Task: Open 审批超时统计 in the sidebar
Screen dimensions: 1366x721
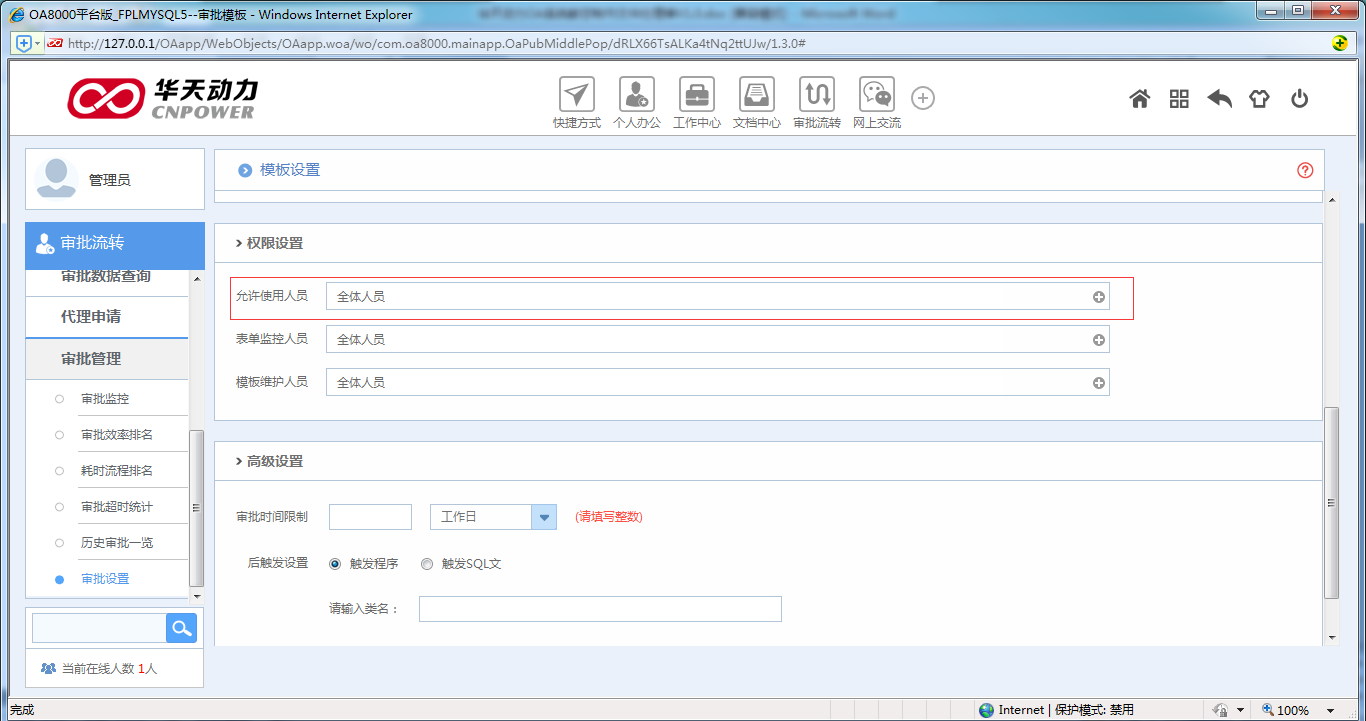Action: 116,507
